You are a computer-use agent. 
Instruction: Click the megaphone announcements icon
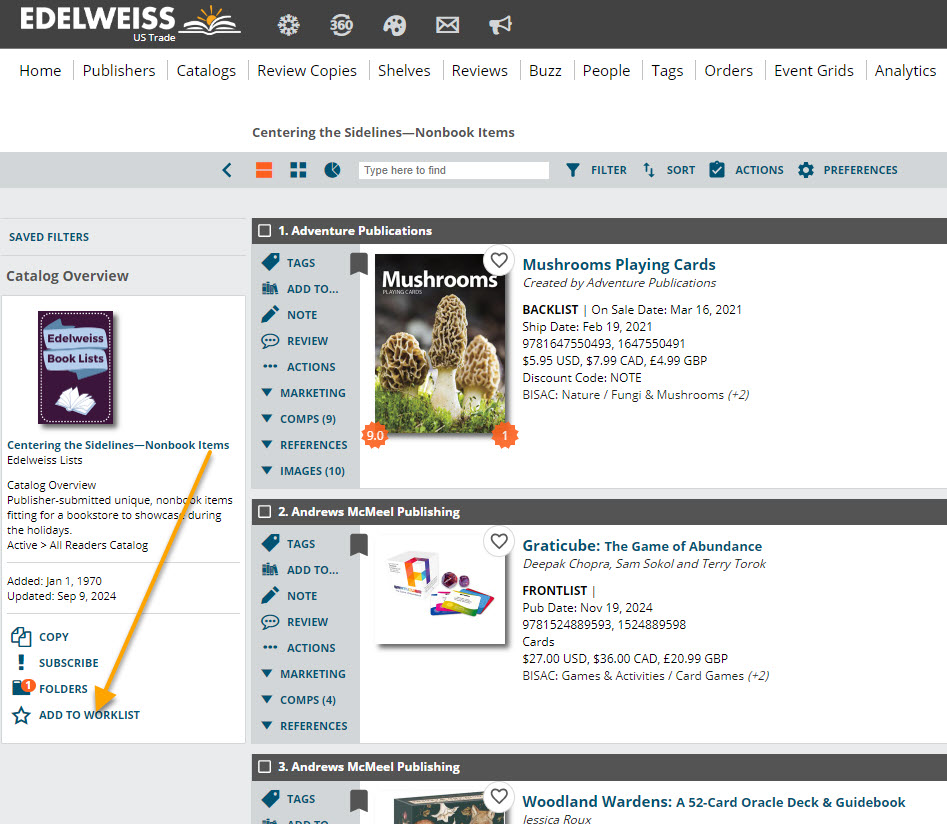(x=500, y=25)
